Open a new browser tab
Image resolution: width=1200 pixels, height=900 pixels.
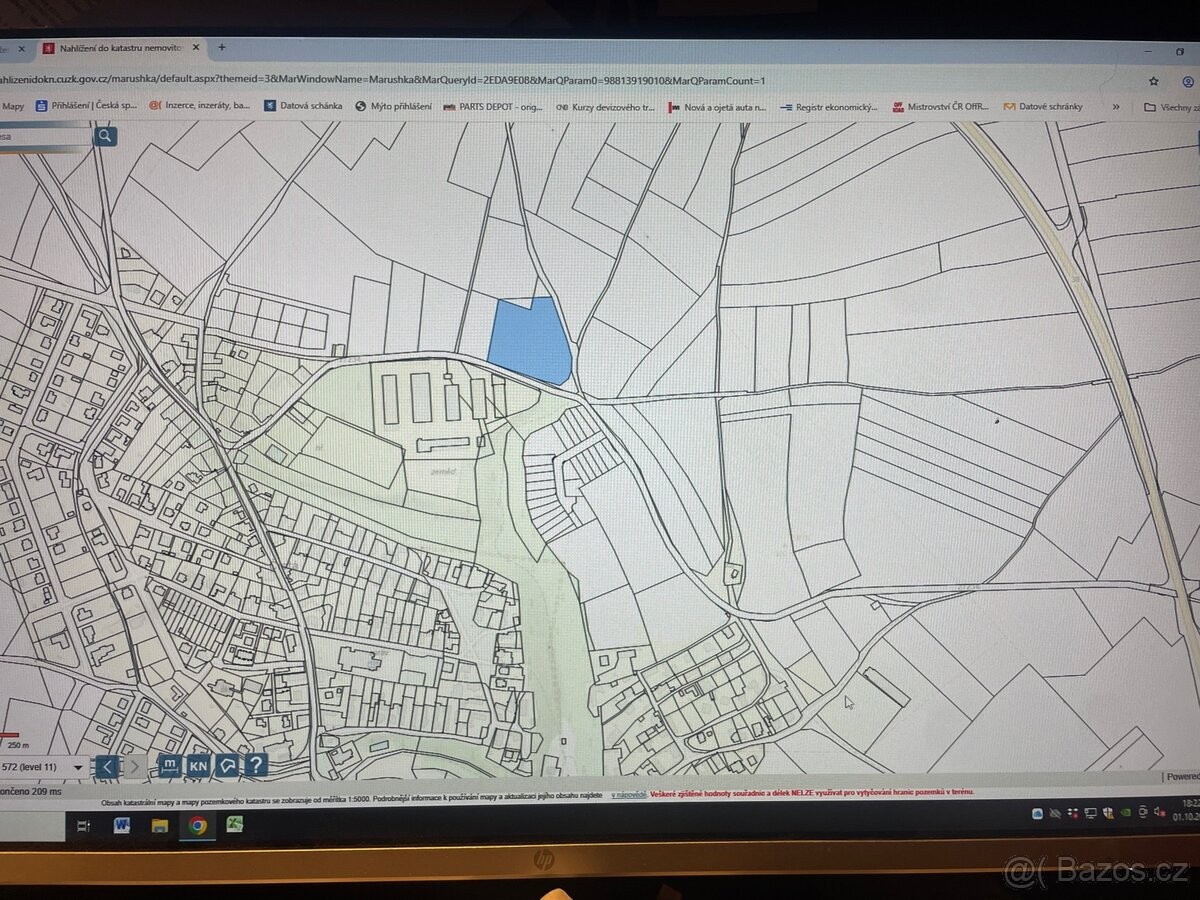tap(222, 47)
